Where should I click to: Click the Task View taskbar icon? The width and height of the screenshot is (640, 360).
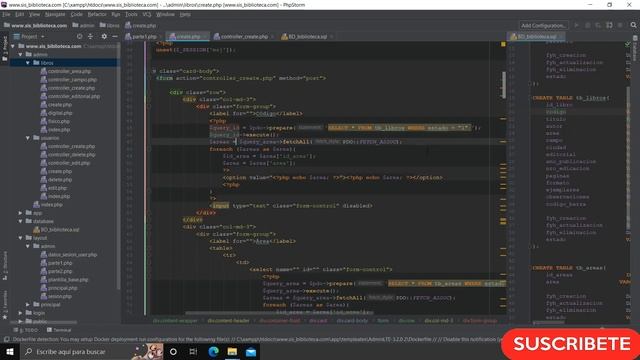tap(193, 351)
